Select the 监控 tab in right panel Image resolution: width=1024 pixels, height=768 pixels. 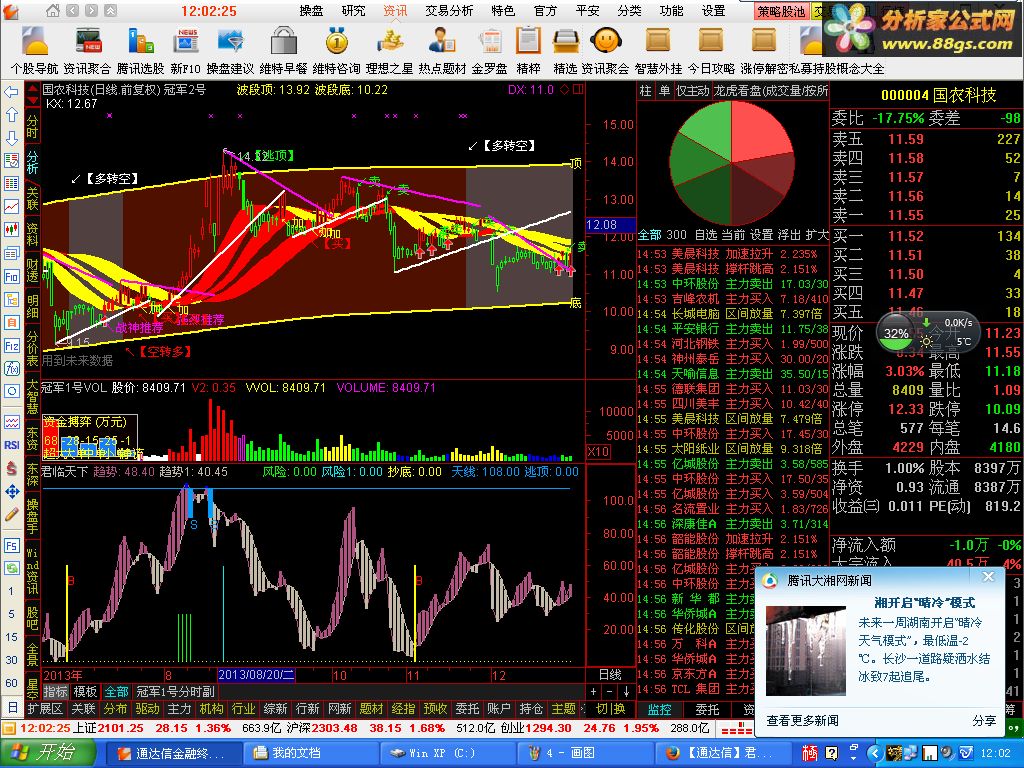[660, 709]
